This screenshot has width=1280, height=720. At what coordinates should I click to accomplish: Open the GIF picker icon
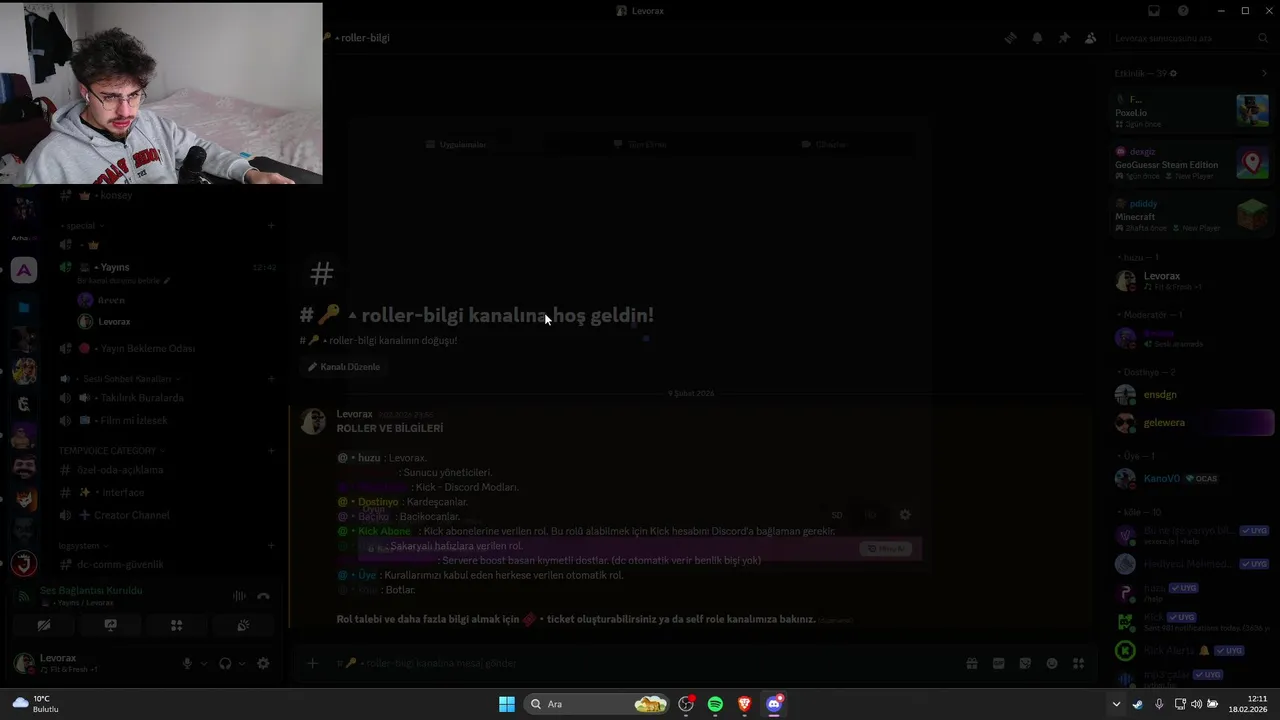(998, 663)
